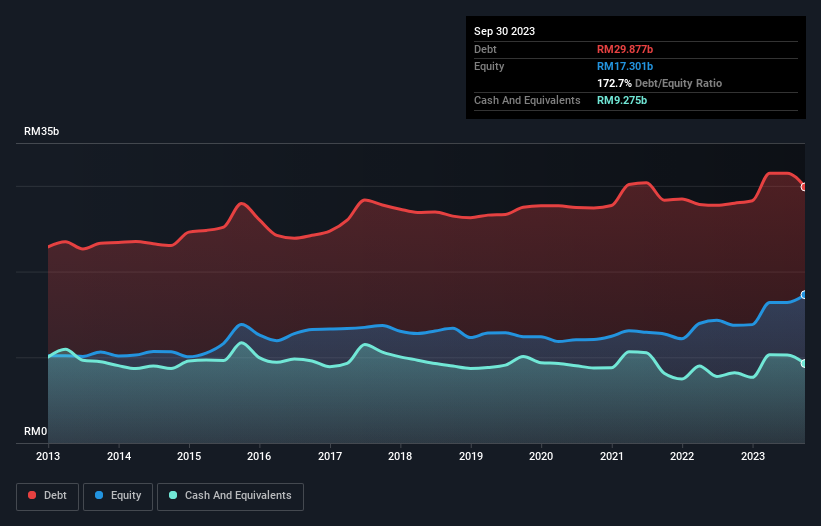Toggle the Equity series legend button
821x526 pixels.
118,496
